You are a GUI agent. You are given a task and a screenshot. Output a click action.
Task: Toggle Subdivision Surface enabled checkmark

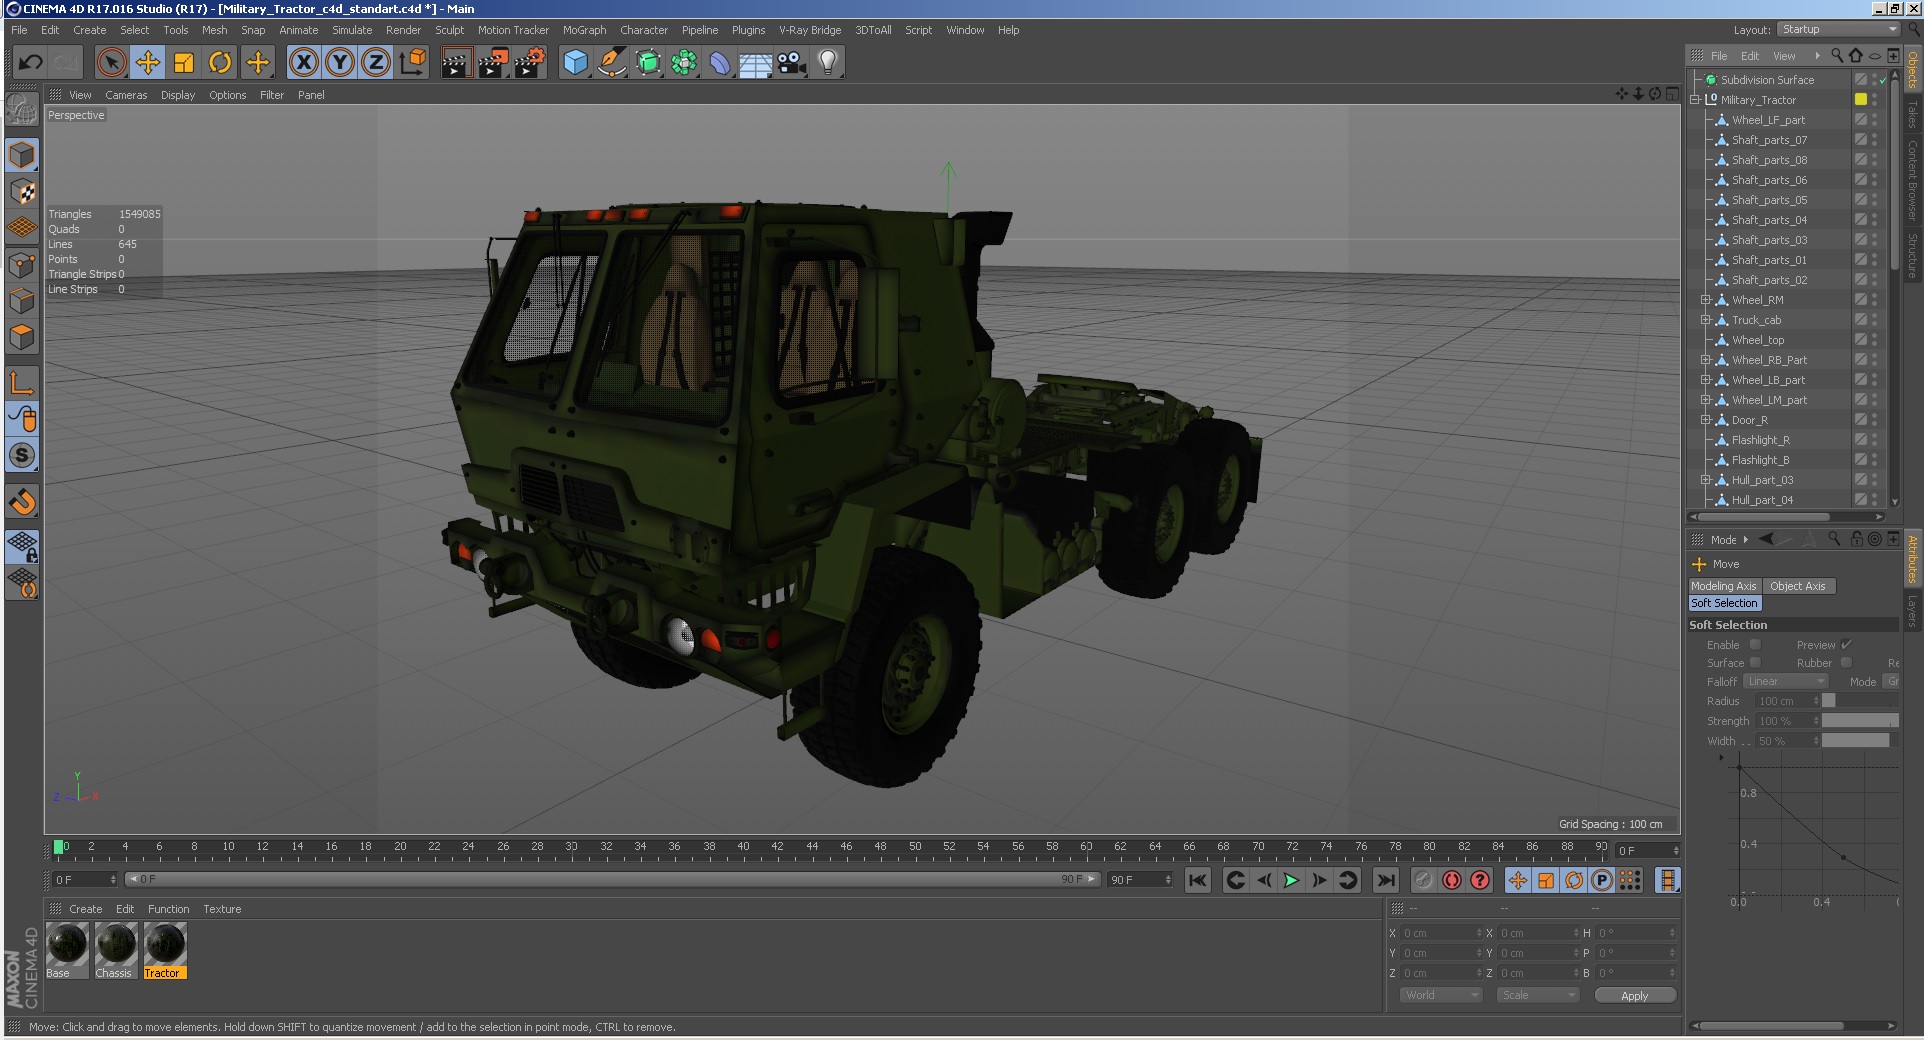click(x=1882, y=80)
